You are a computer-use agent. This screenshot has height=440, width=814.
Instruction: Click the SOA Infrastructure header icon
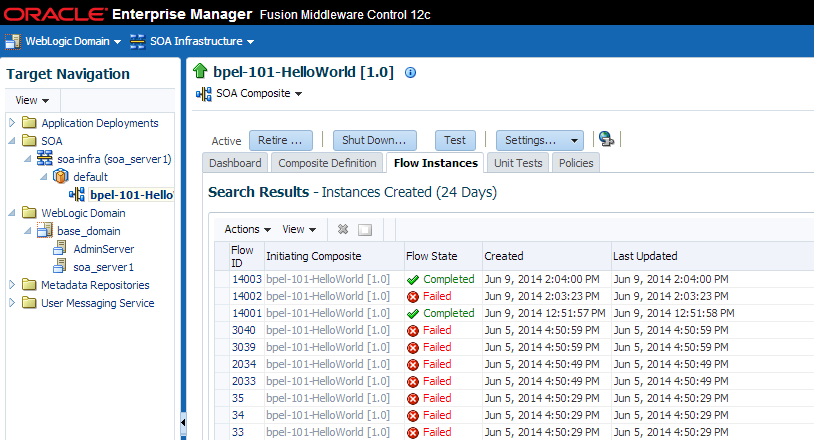[x=138, y=42]
